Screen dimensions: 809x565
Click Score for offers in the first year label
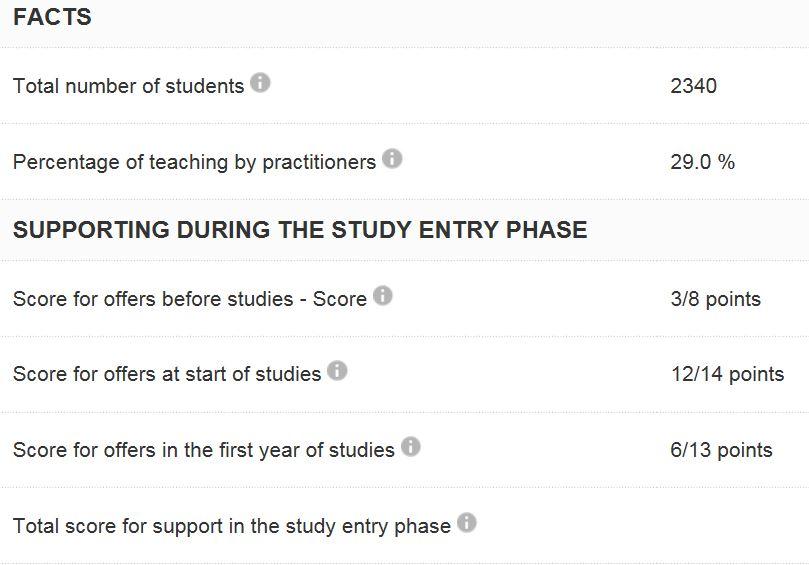tap(203, 450)
